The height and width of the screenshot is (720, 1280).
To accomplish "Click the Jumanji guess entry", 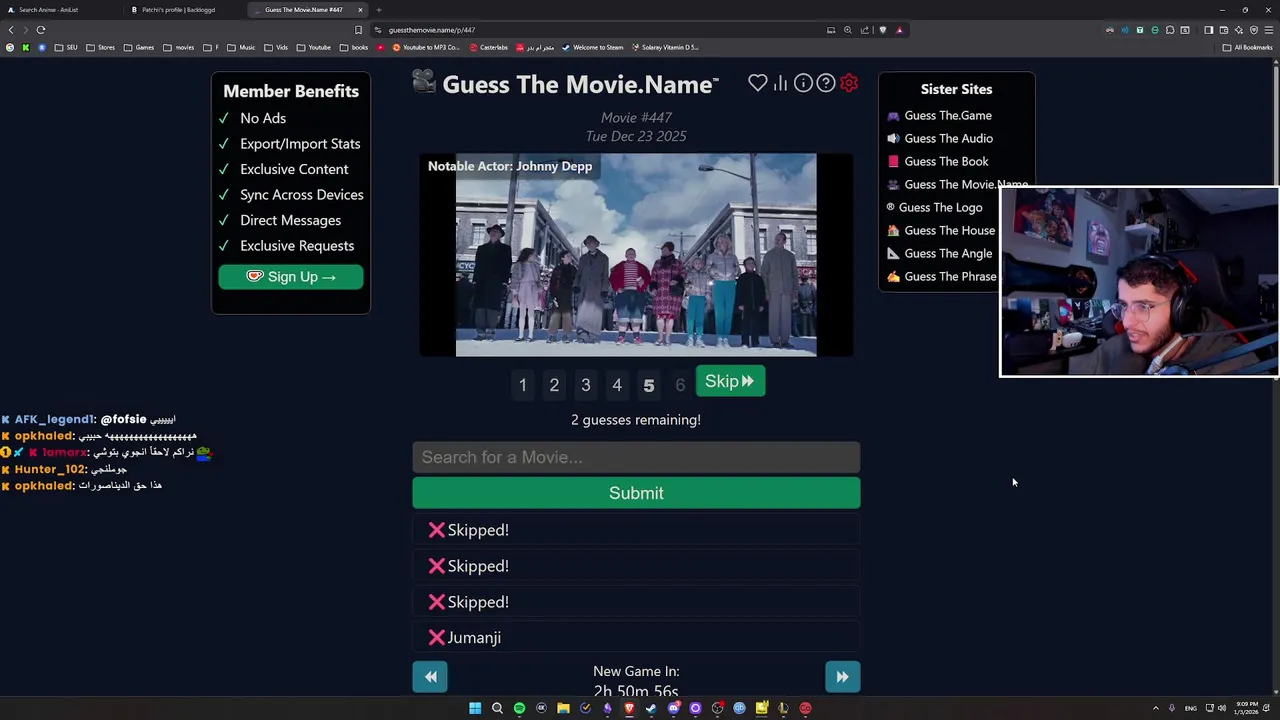I will pyautogui.click(x=636, y=638).
